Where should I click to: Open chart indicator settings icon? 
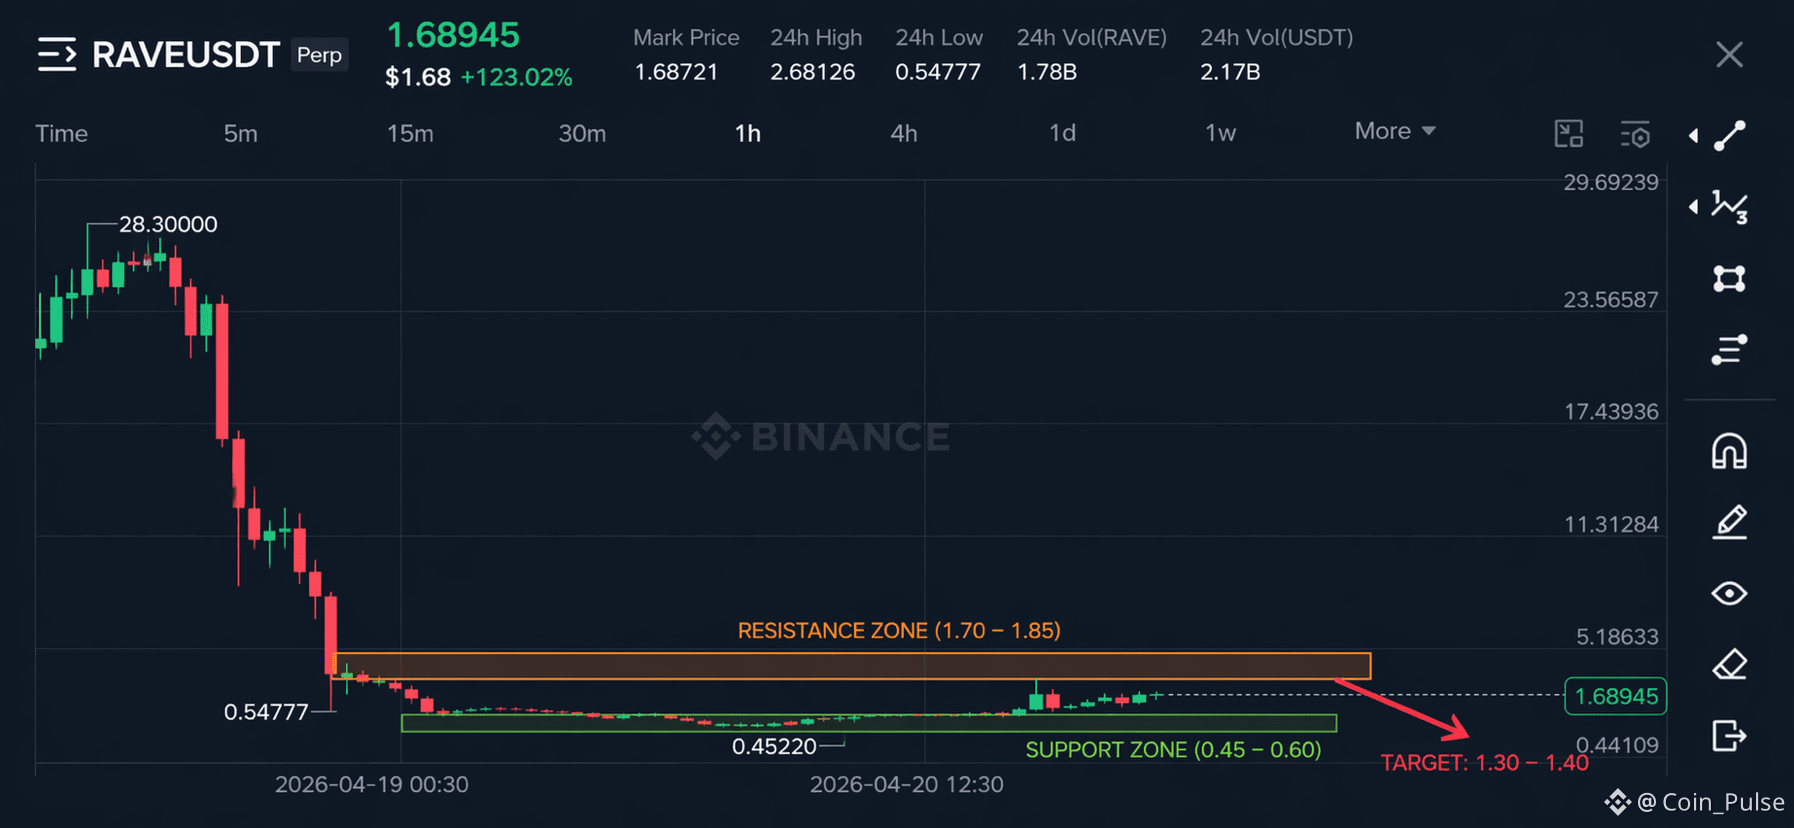tap(1635, 133)
